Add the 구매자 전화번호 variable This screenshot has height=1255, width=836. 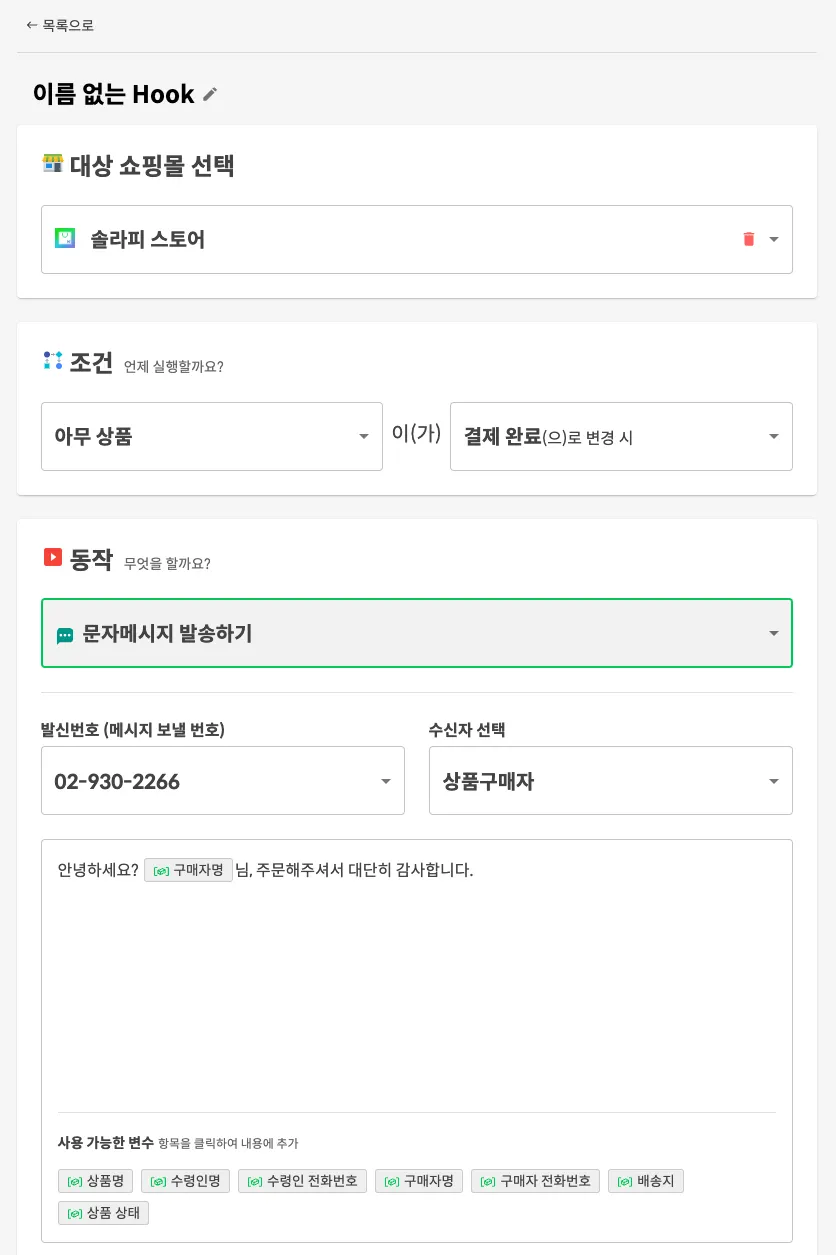[535, 1181]
